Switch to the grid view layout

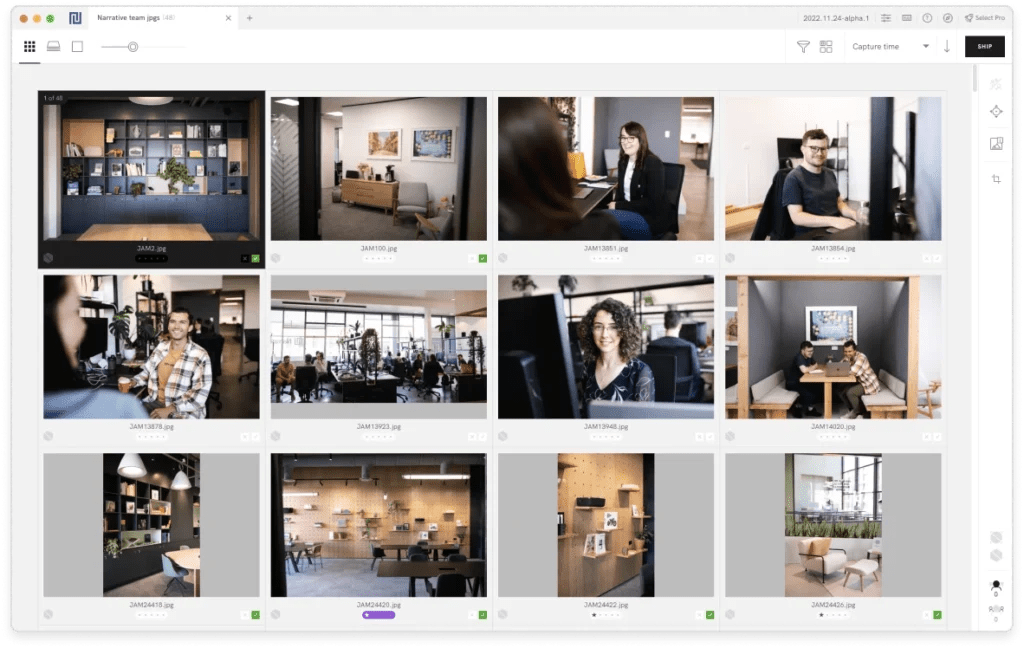point(27,46)
